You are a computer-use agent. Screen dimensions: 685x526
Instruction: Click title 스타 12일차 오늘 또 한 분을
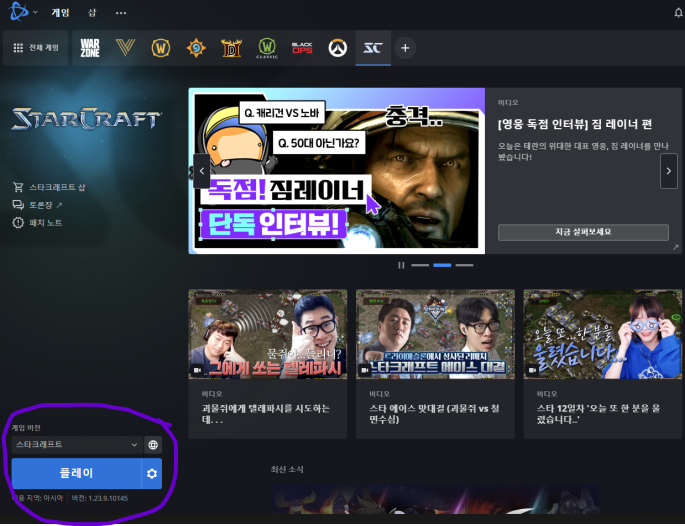tap(598, 414)
